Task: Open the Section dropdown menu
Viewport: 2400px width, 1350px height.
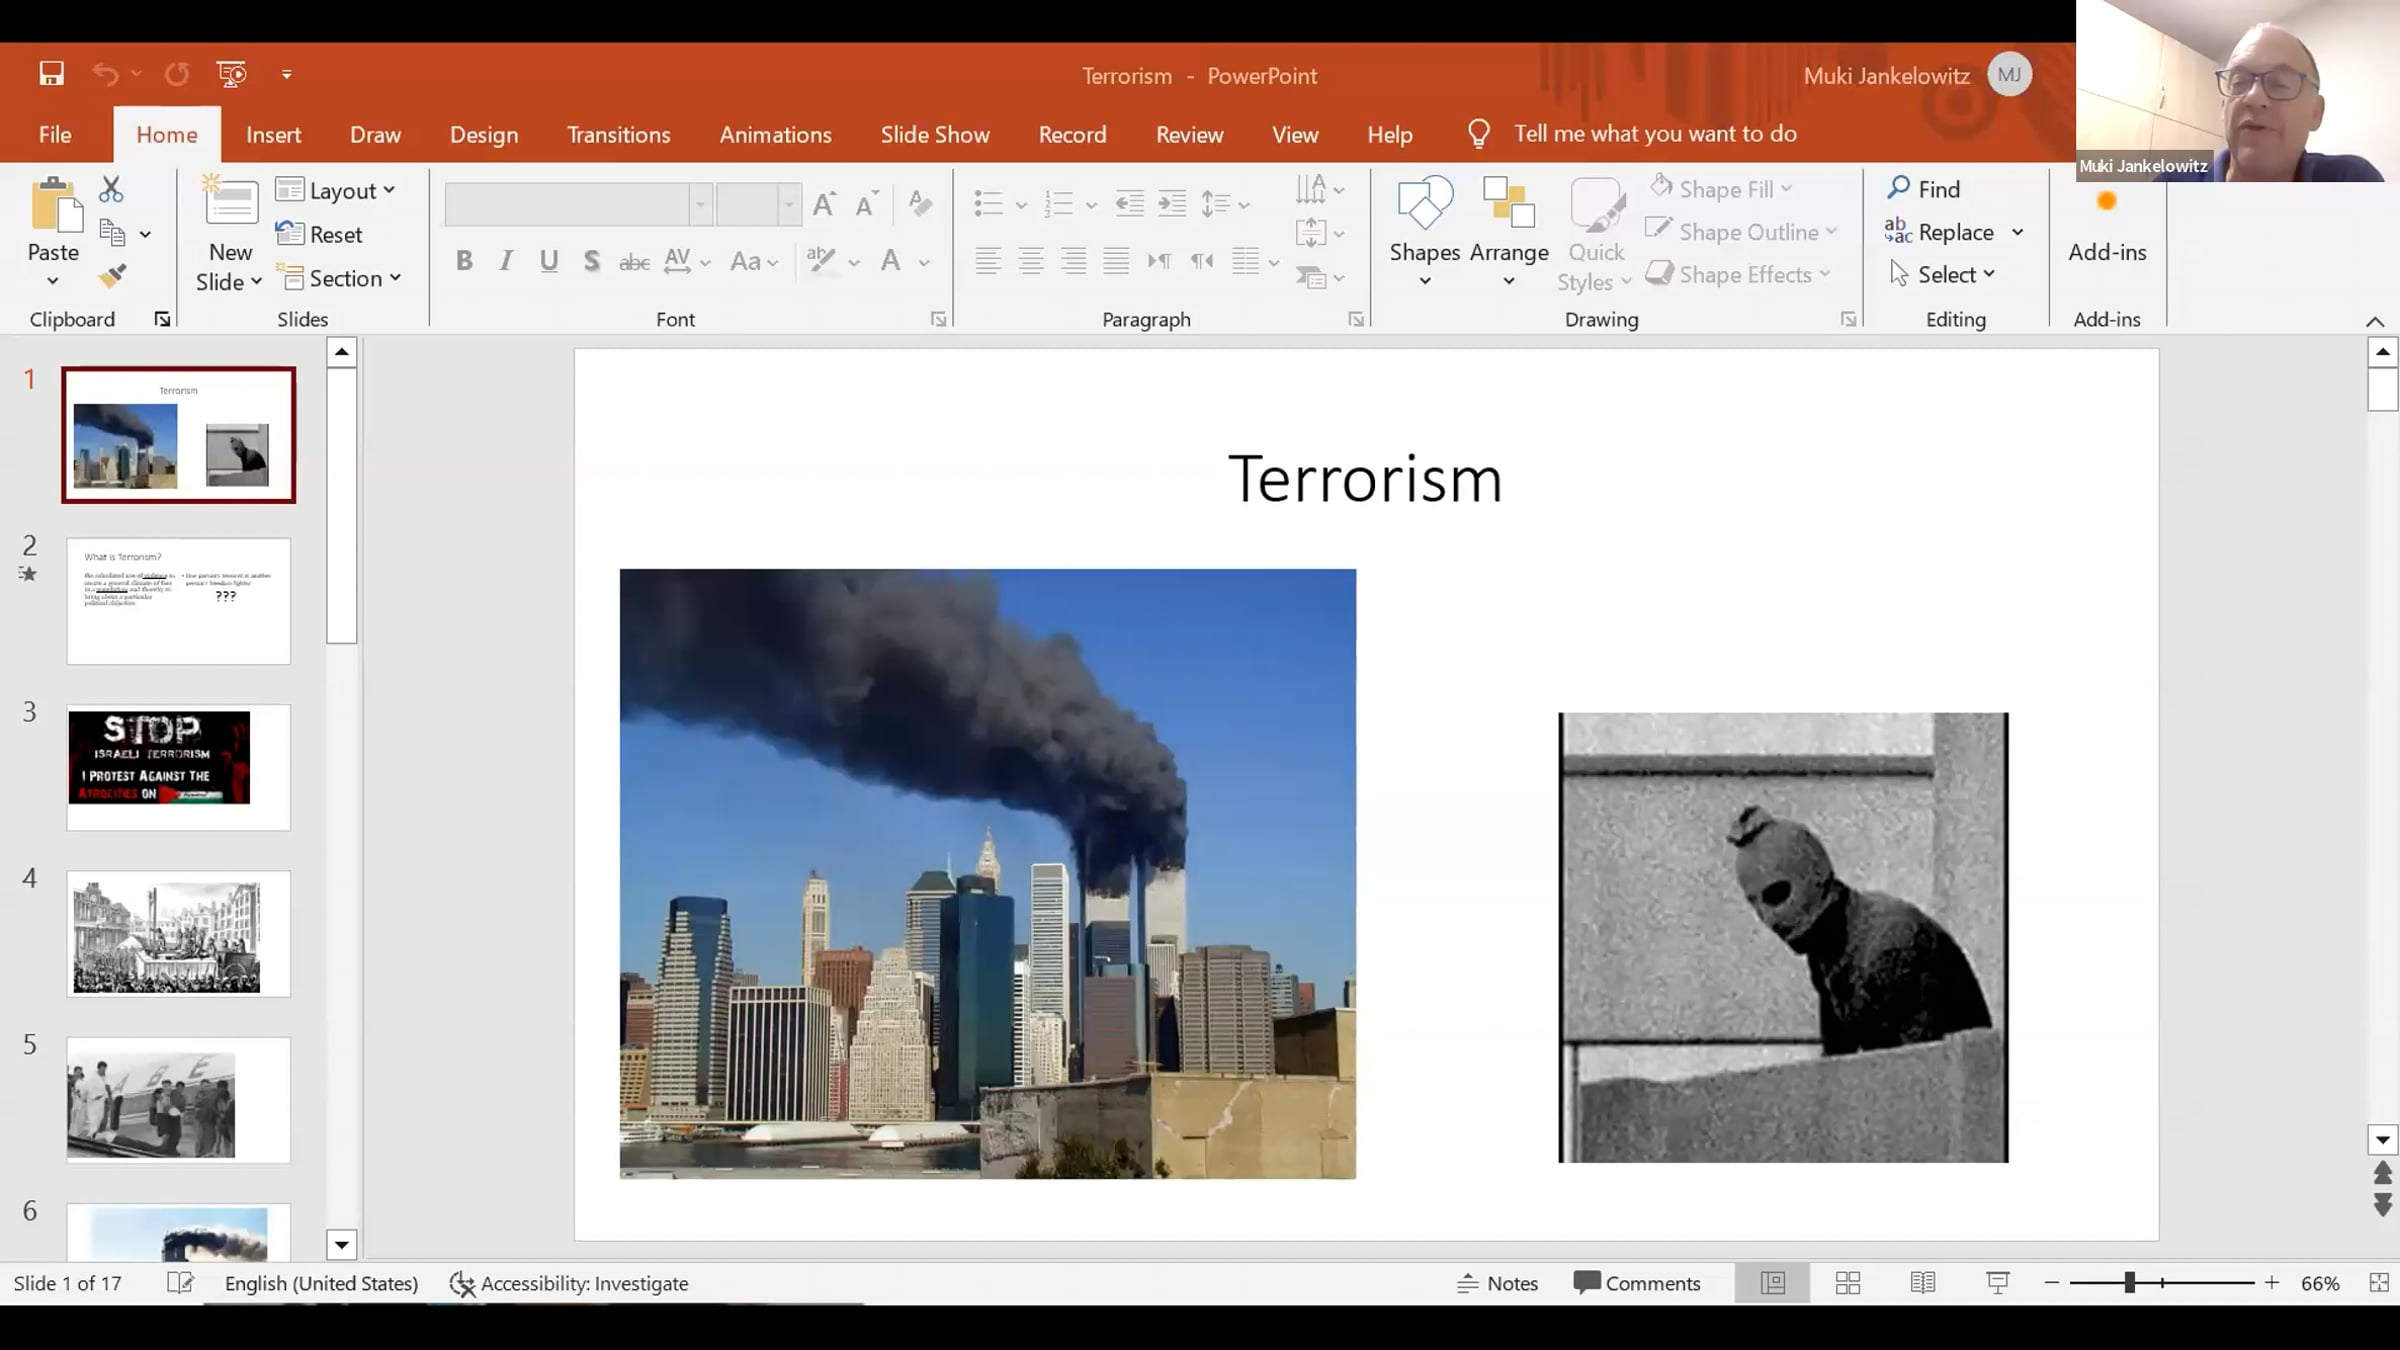Action: tap(343, 279)
